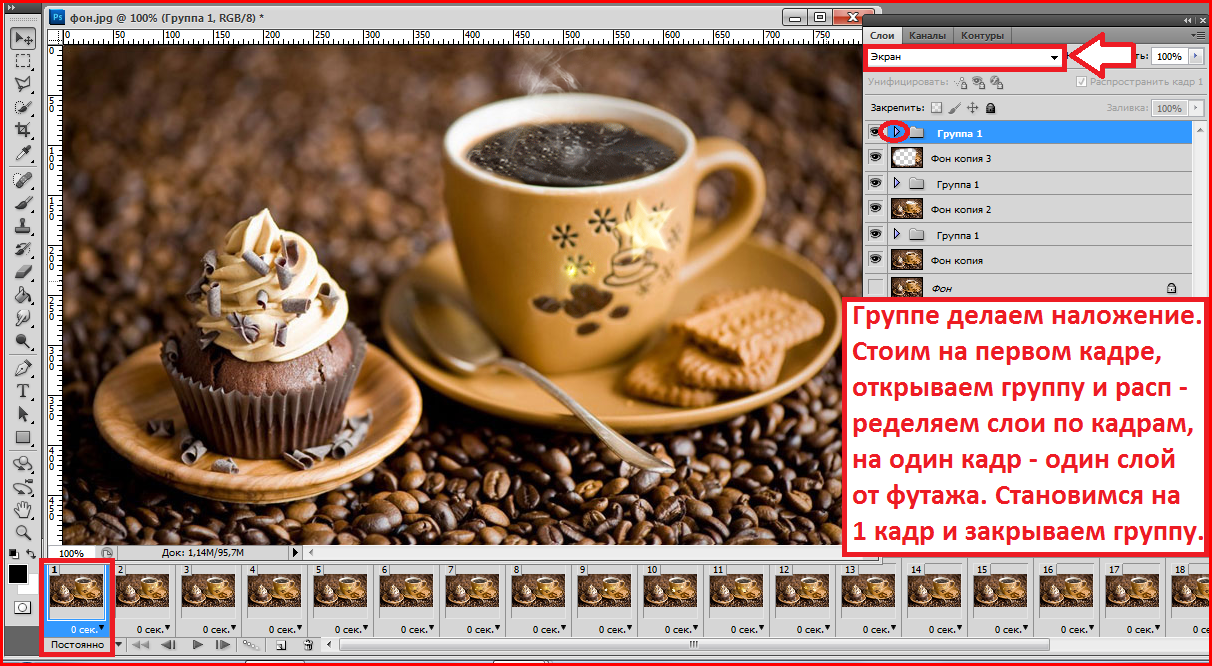The image size is (1212, 666).
Task: Show the hidden Фон layer
Action: [875, 288]
